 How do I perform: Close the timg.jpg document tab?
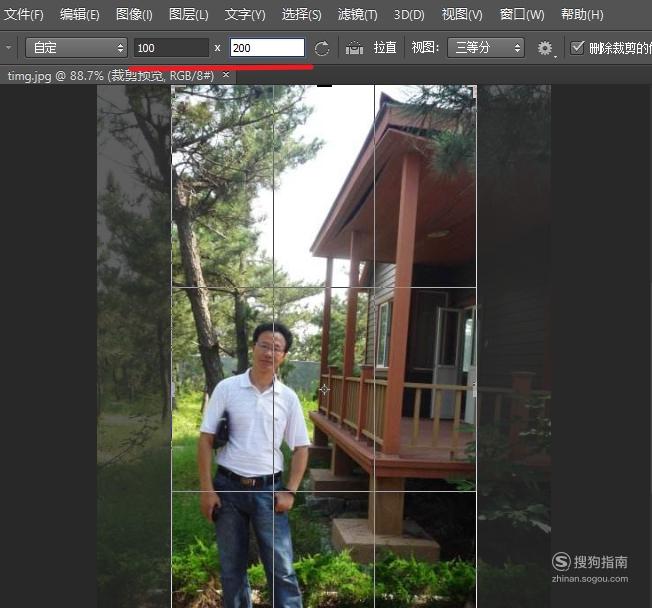[226, 75]
